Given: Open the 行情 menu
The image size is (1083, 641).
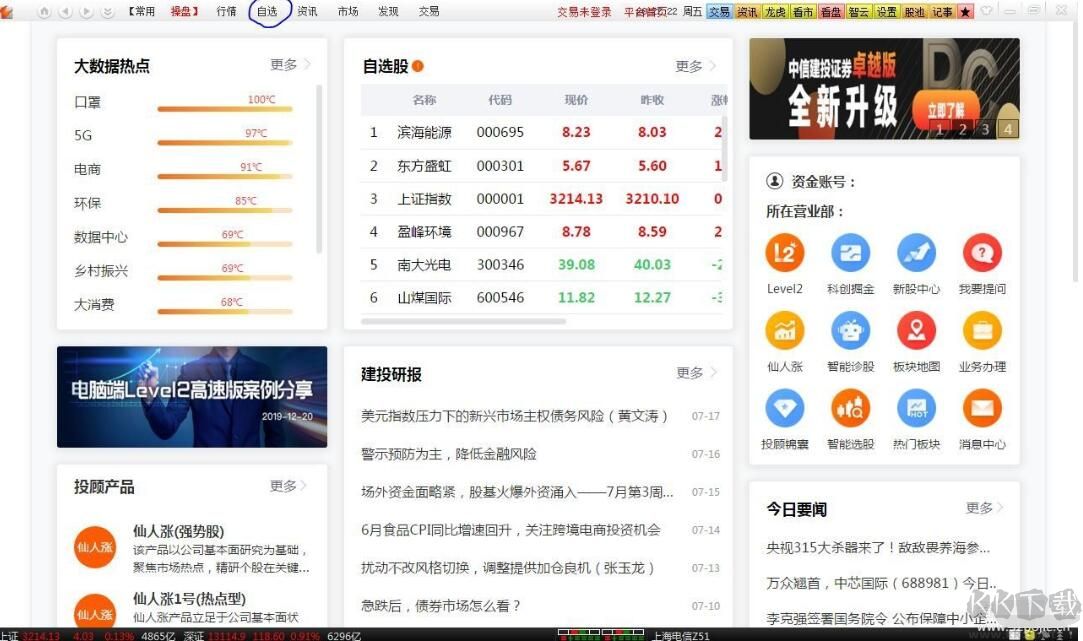Looking at the screenshot, I should click(x=225, y=11).
